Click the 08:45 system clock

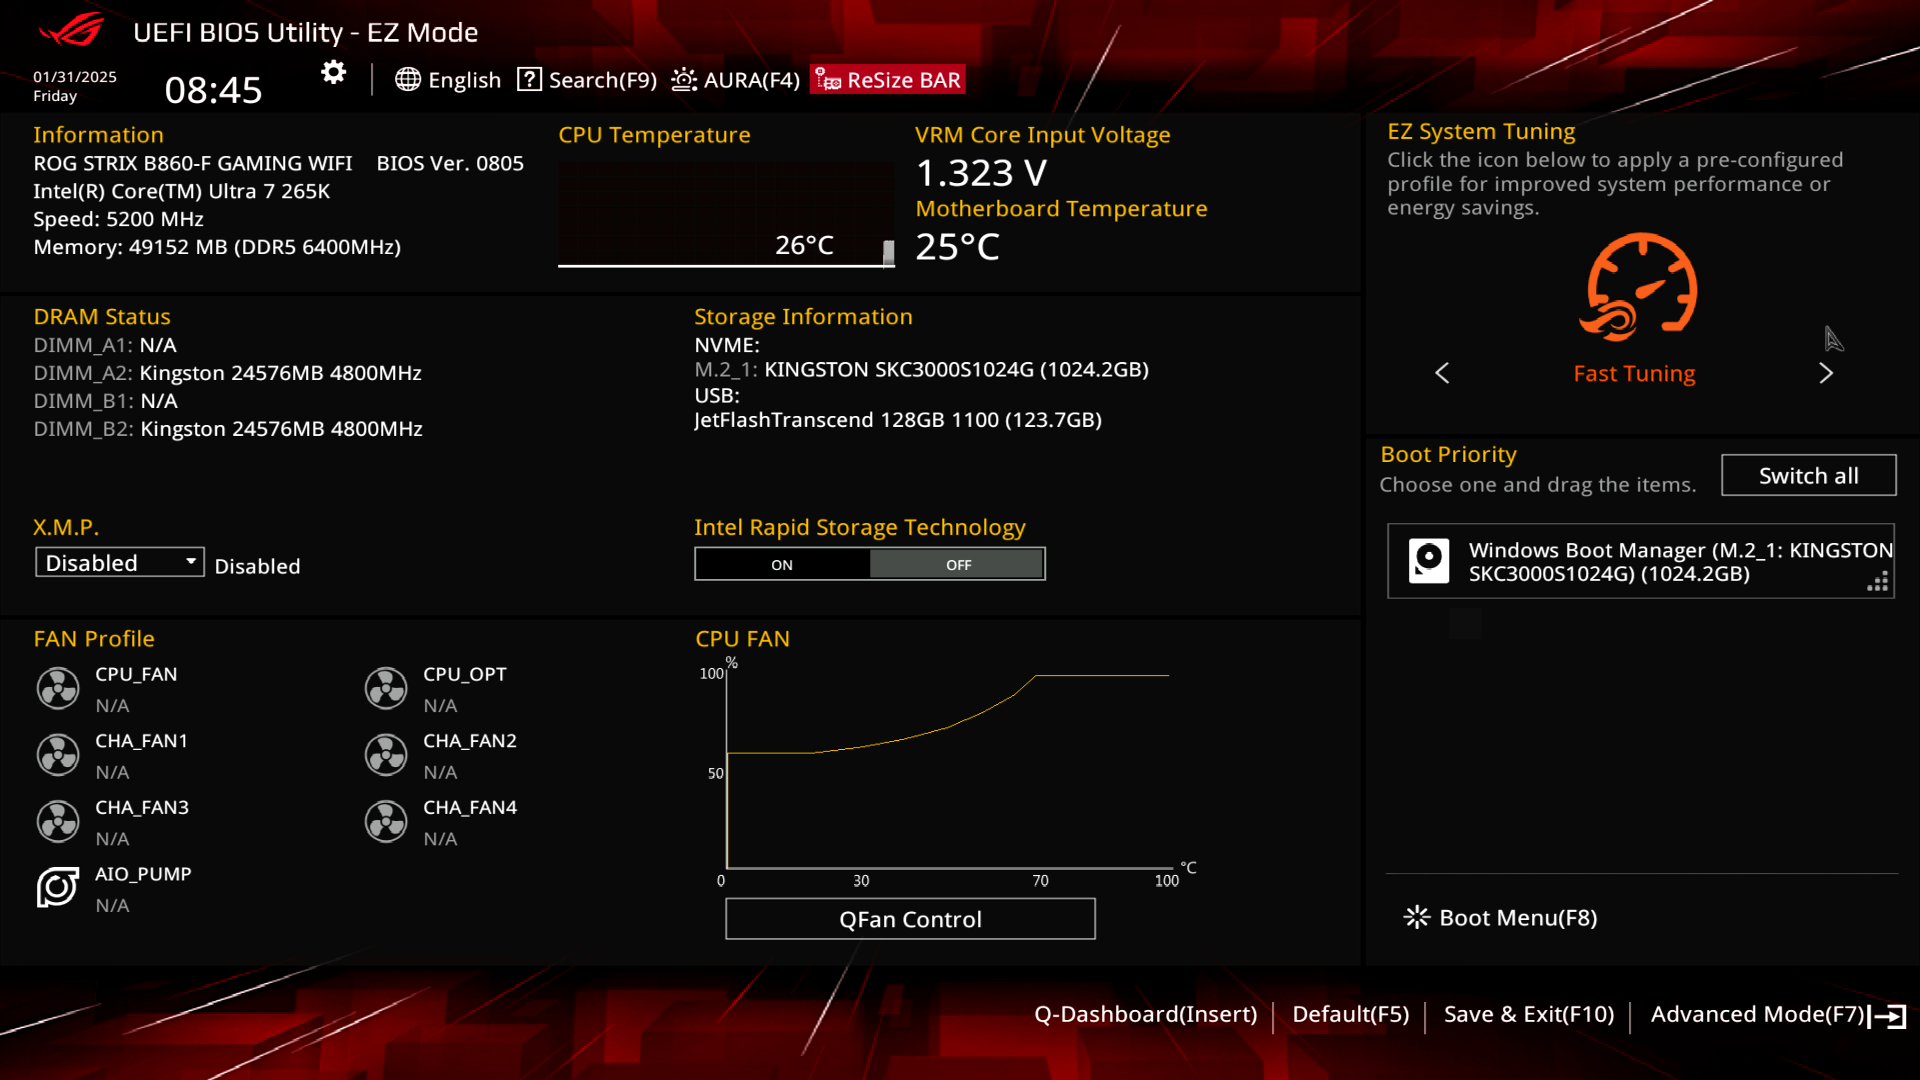point(213,90)
